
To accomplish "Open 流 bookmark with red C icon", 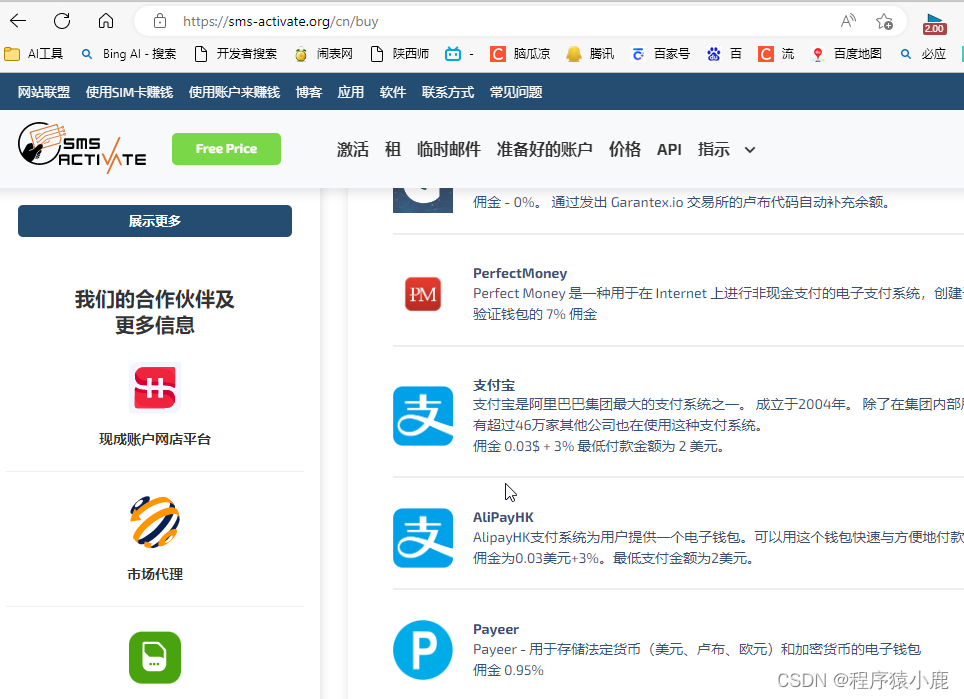I will (776, 54).
